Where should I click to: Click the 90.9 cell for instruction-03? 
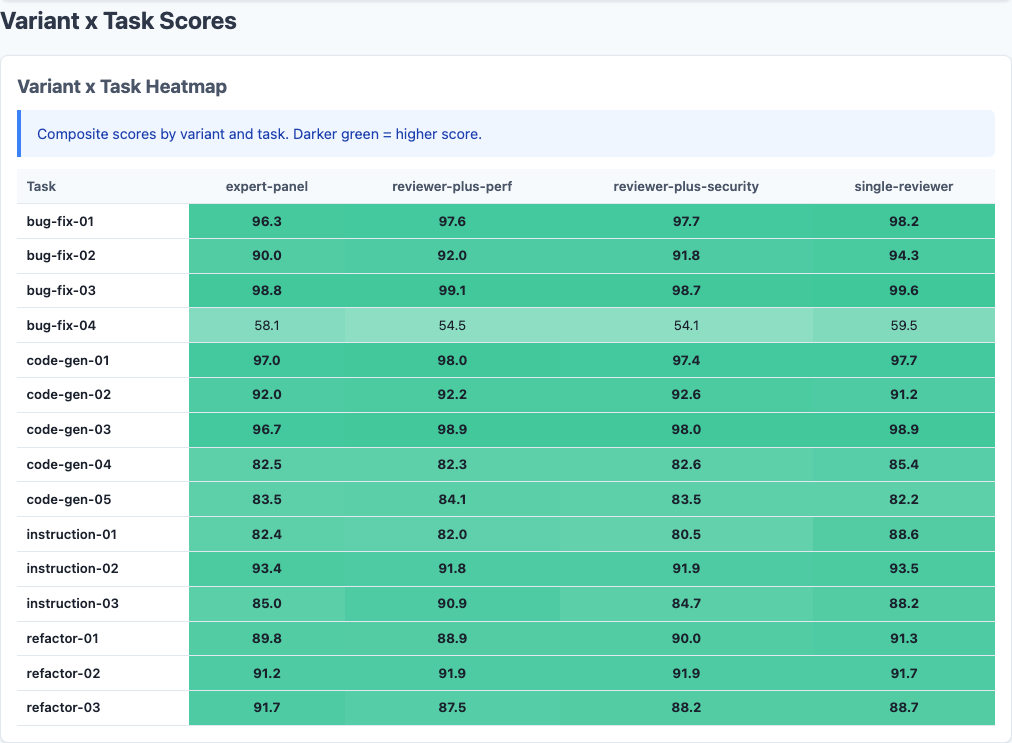click(x=453, y=603)
